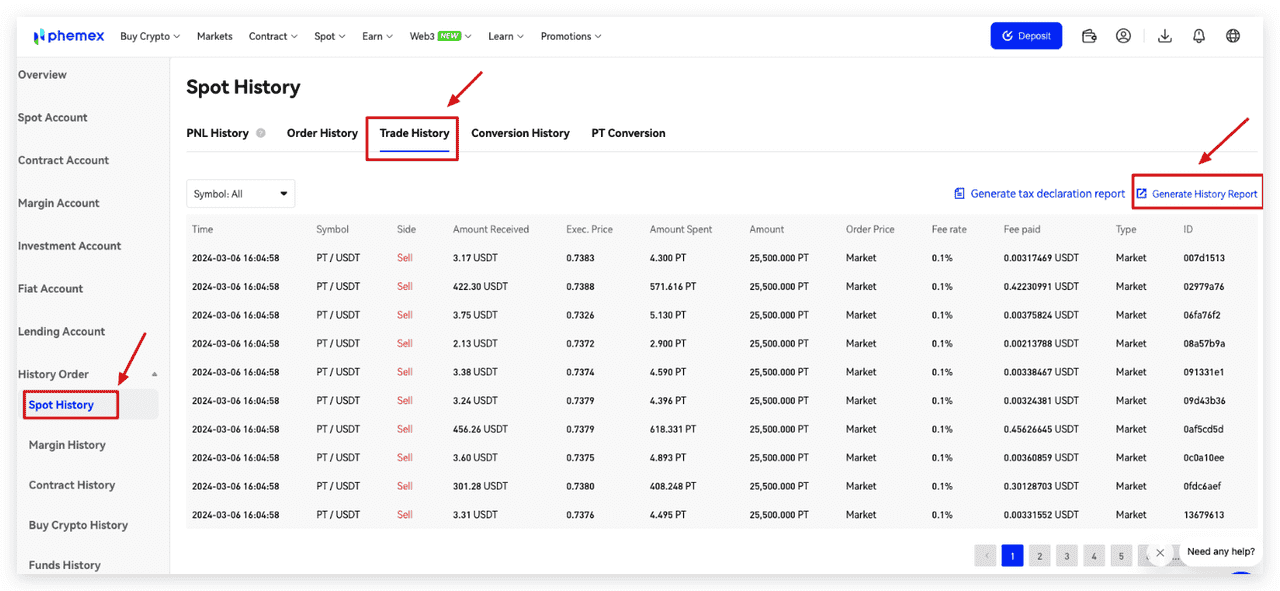Open Funds History in the sidebar
This screenshot has width=1280, height=591.
coord(65,565)
